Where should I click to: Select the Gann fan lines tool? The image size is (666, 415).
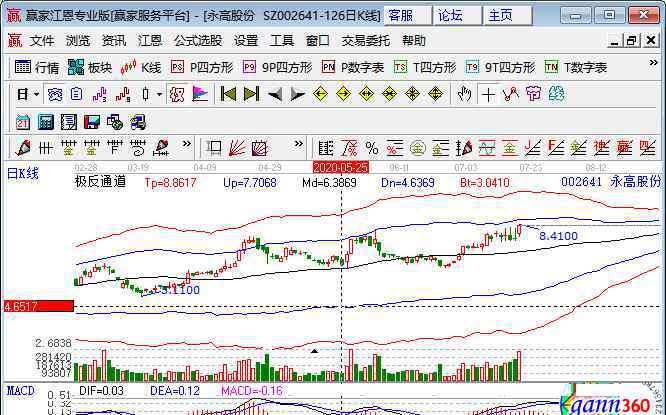(237, 148)
